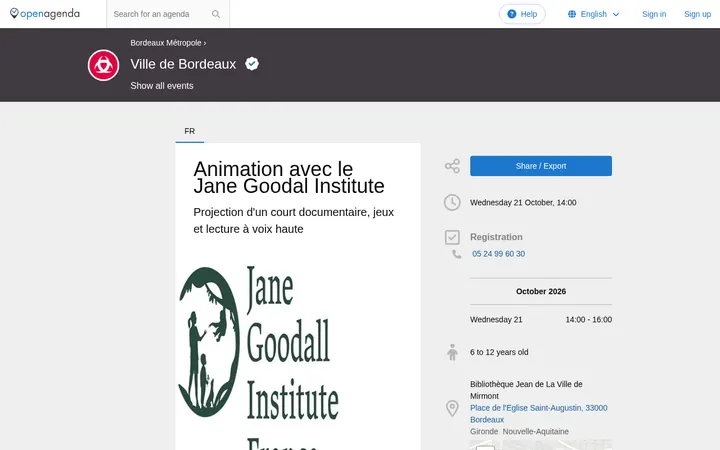
Task: Click the search magnifier icon
Action: point(216,14)
